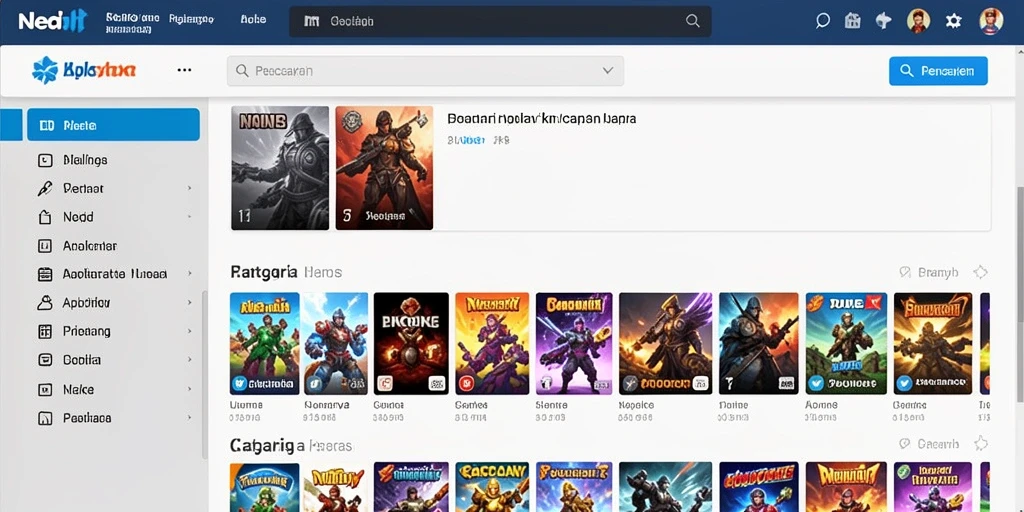Screen dimensions: 1024x512
Task: Click the grid icon next to Prleaang
Action: 45,331
